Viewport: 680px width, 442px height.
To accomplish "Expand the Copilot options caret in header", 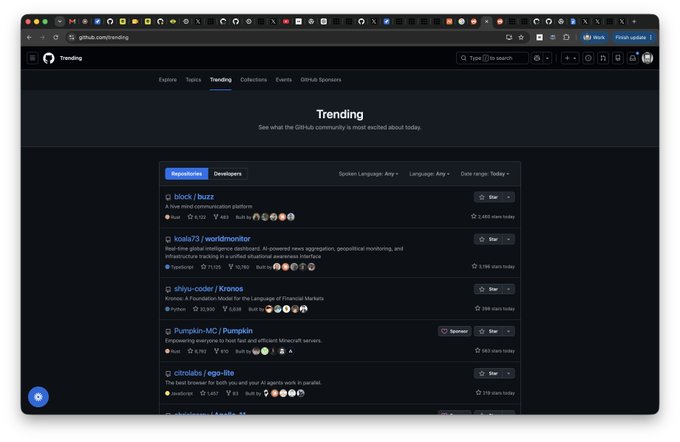I will 547,58.
